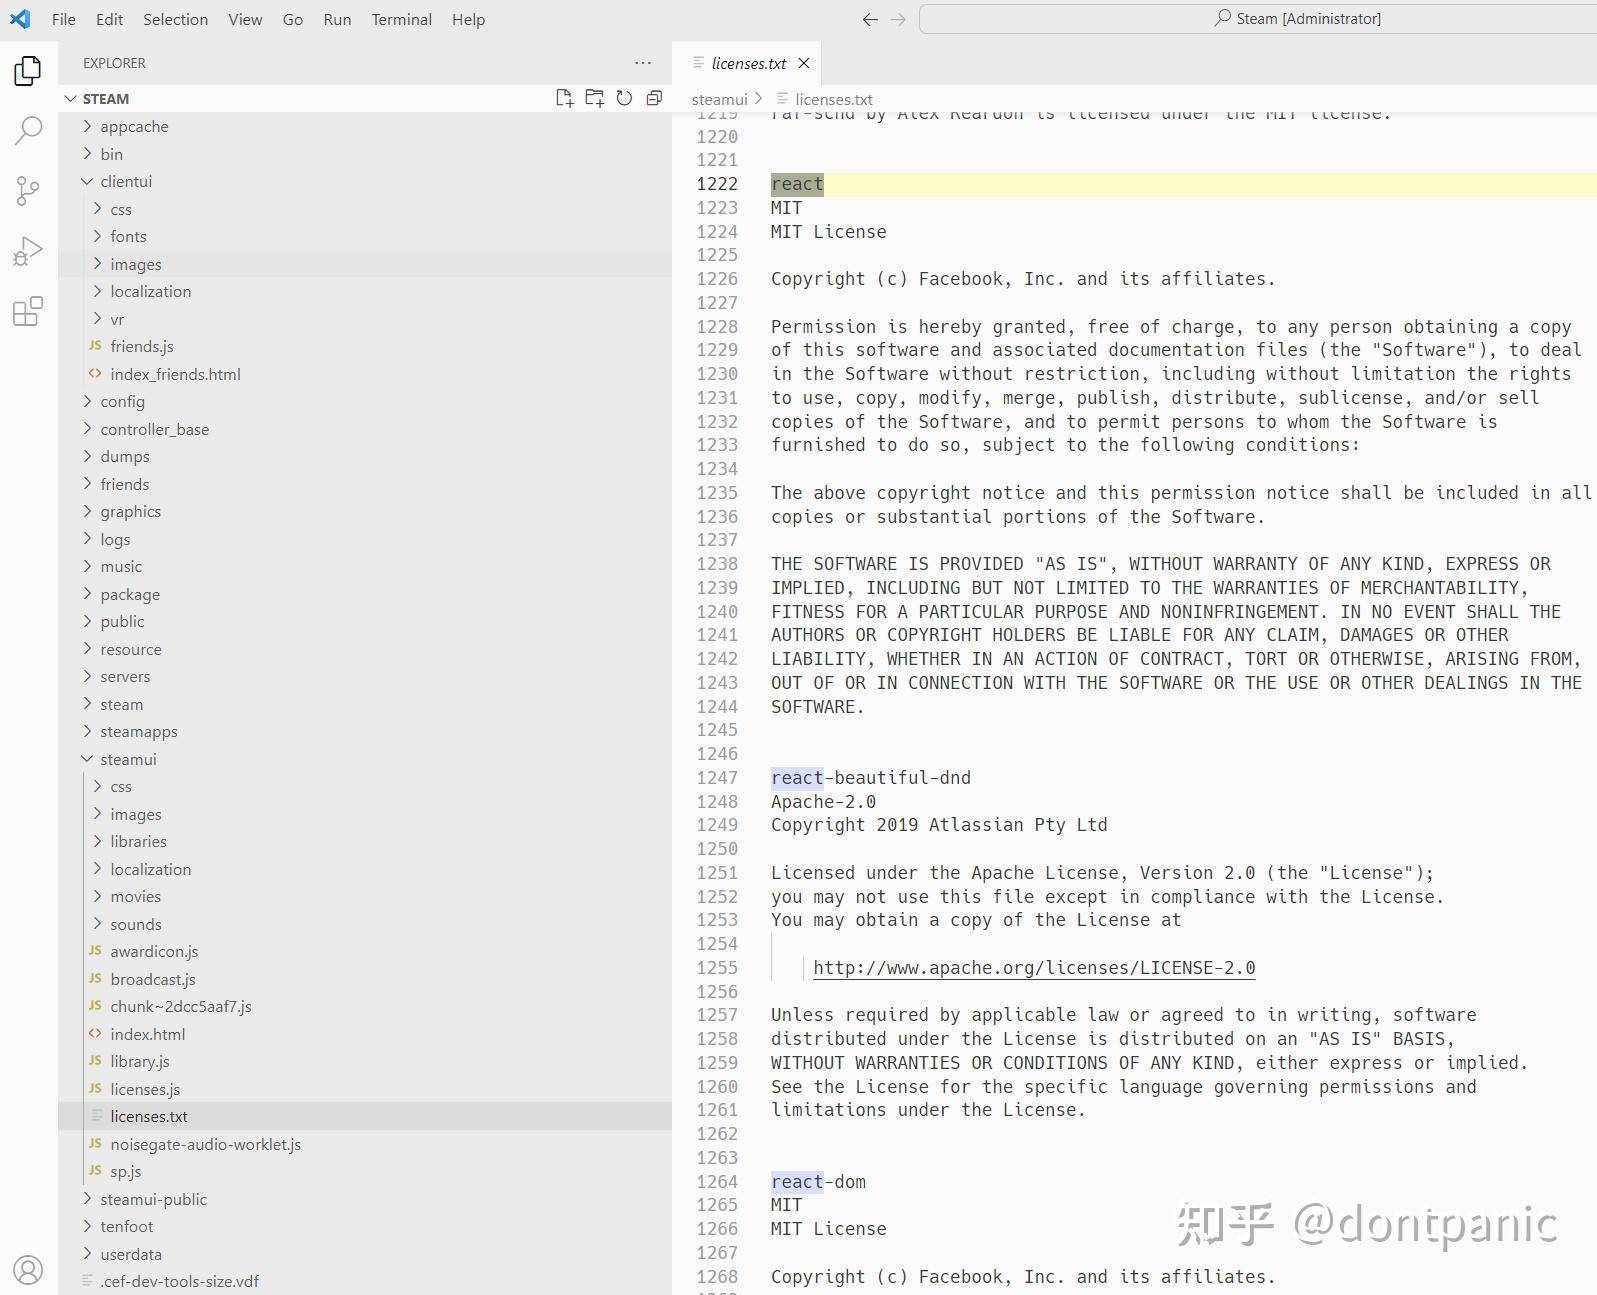Open broadcast.js file
Image resolution: width=1597 pixels, height=1295 pixels.
coord(153,979)
